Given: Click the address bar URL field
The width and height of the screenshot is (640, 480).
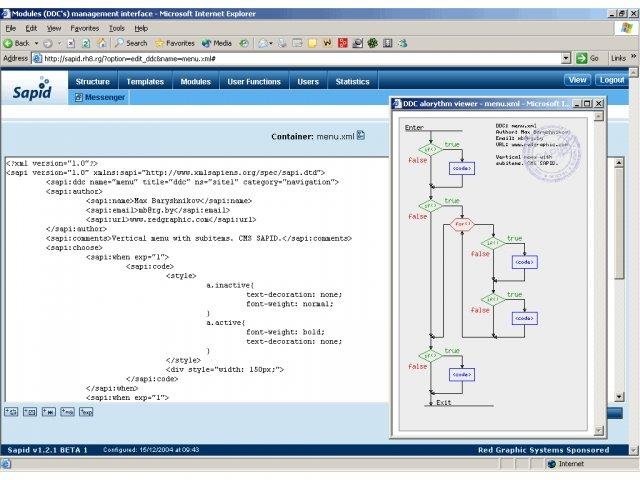Looking at the screenshot, I should tap(298, 58).
